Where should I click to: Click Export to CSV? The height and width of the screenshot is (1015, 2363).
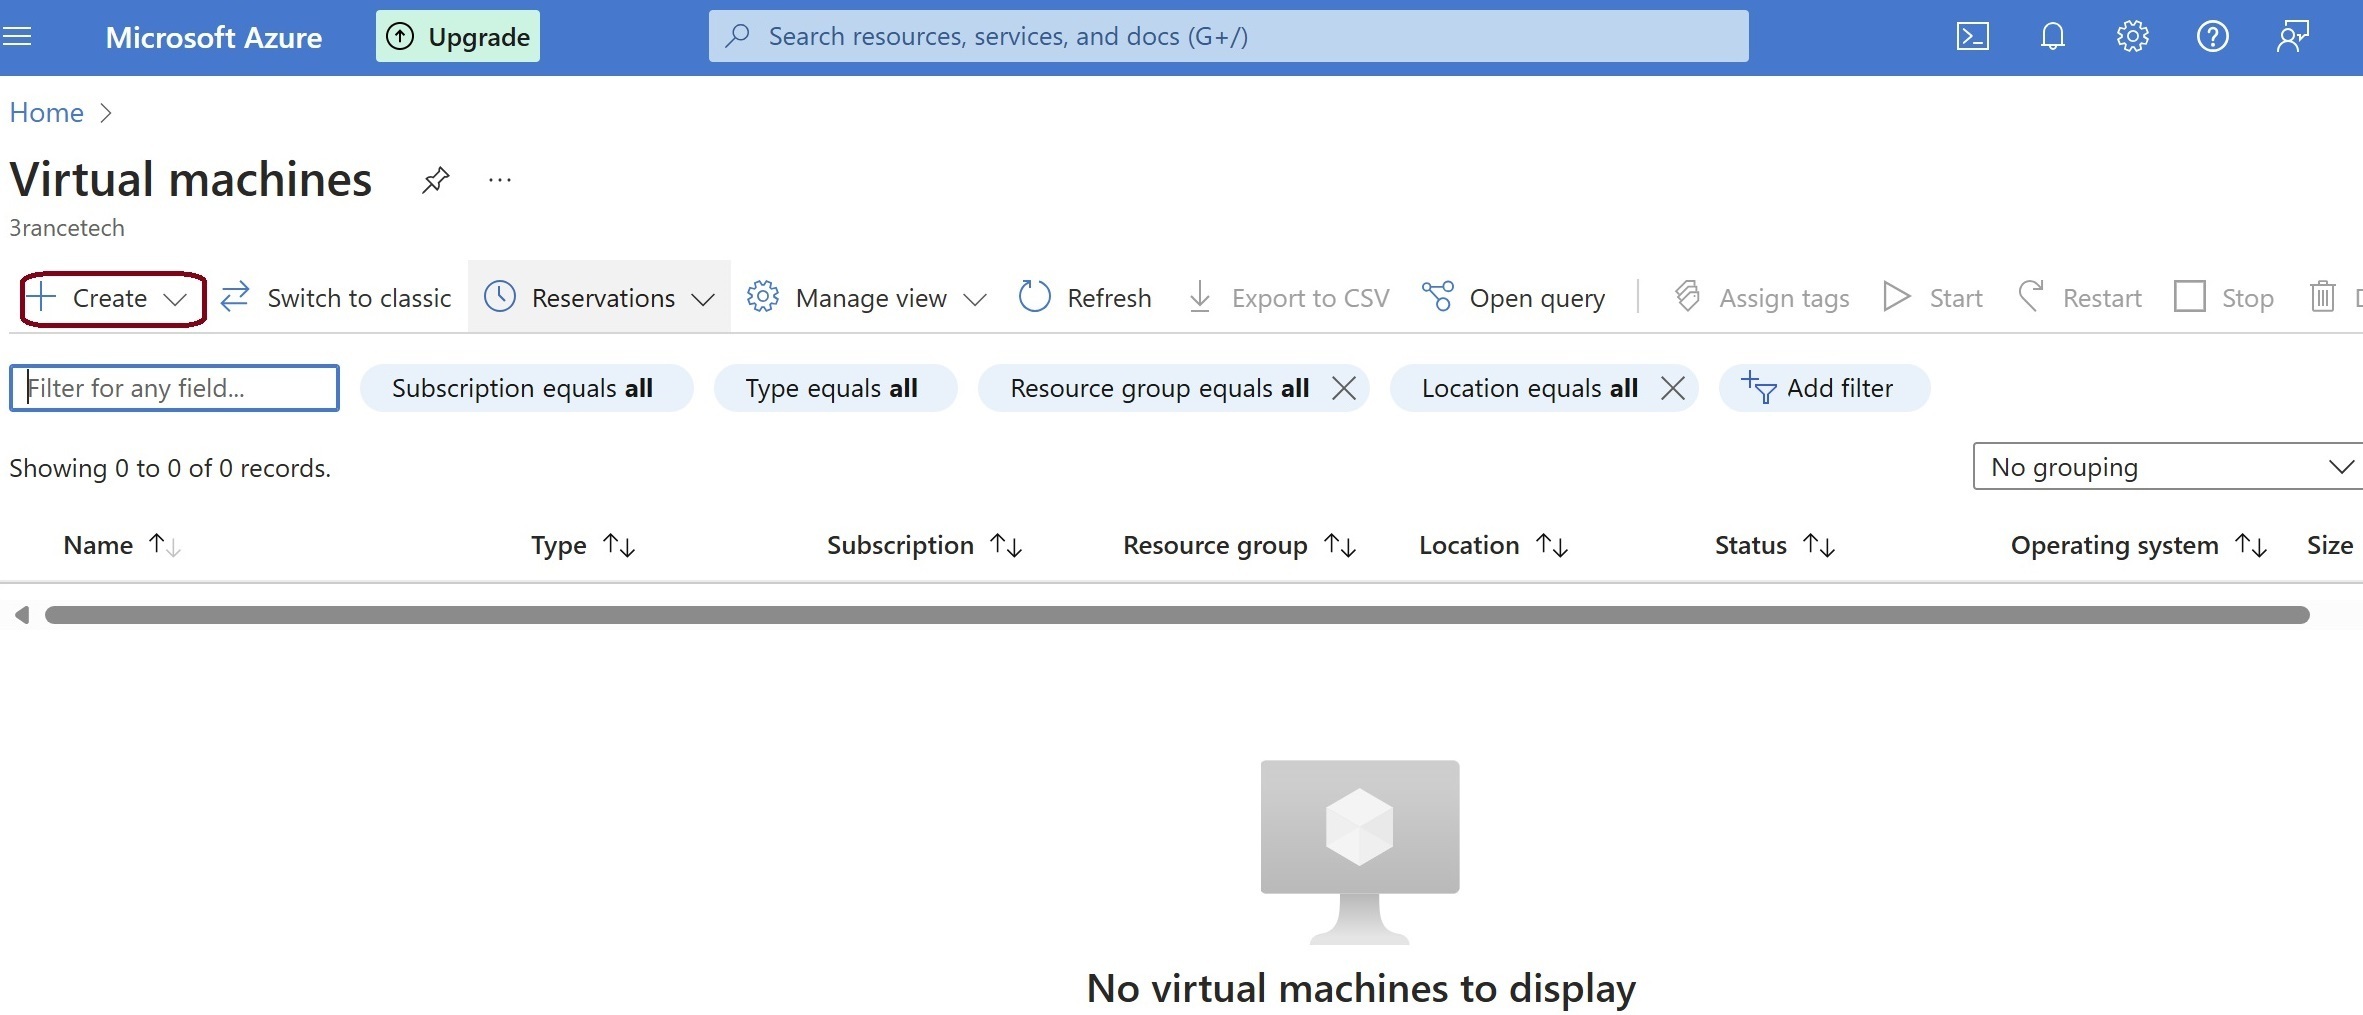pyautogui.click(x=1288, y=298)
